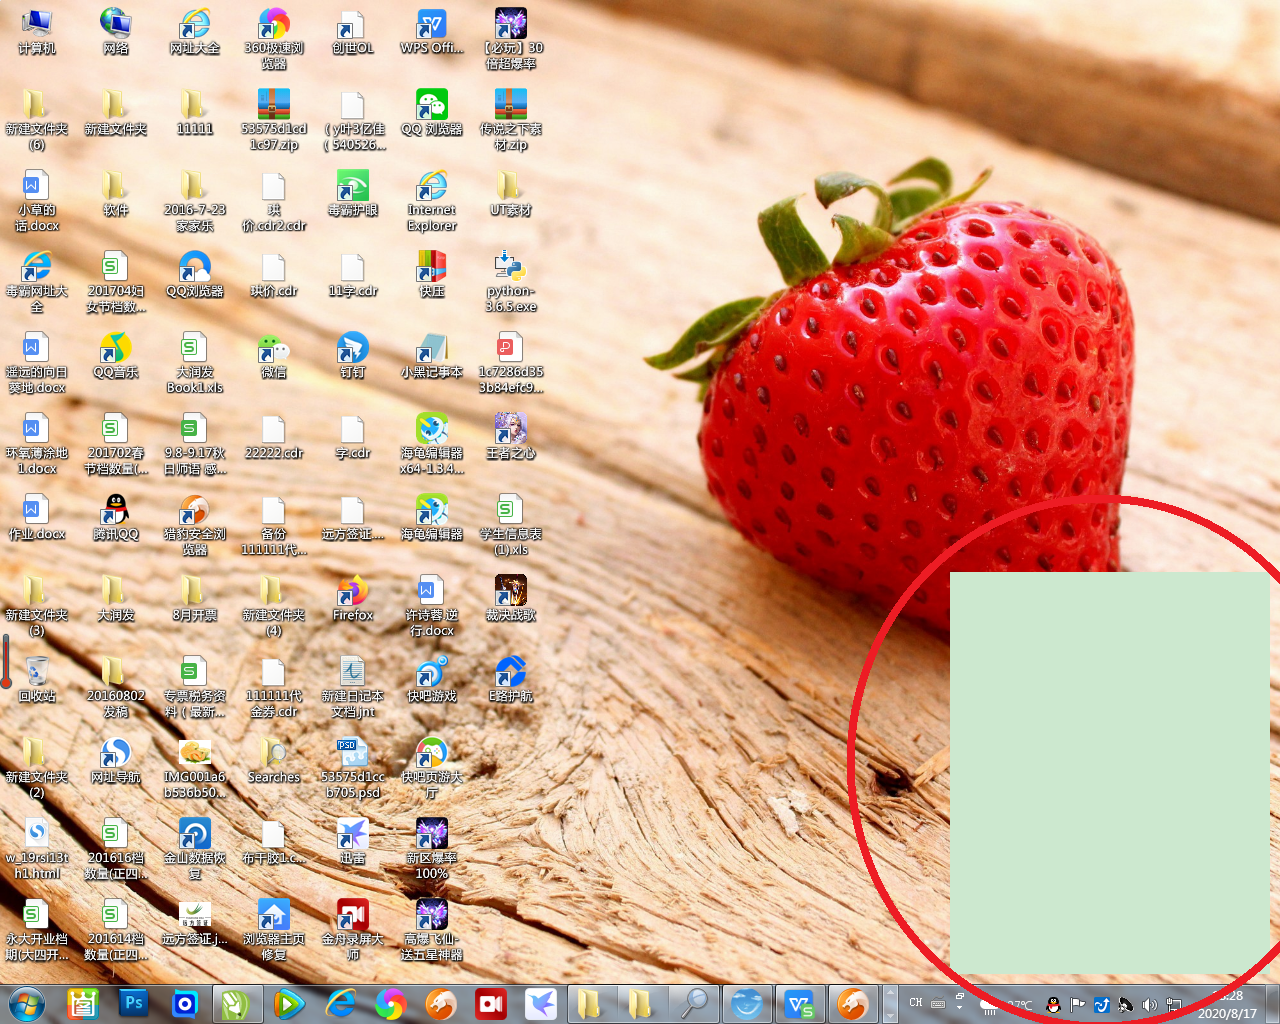Select the 大润发 Book1.xls spreadsheet

195,363
